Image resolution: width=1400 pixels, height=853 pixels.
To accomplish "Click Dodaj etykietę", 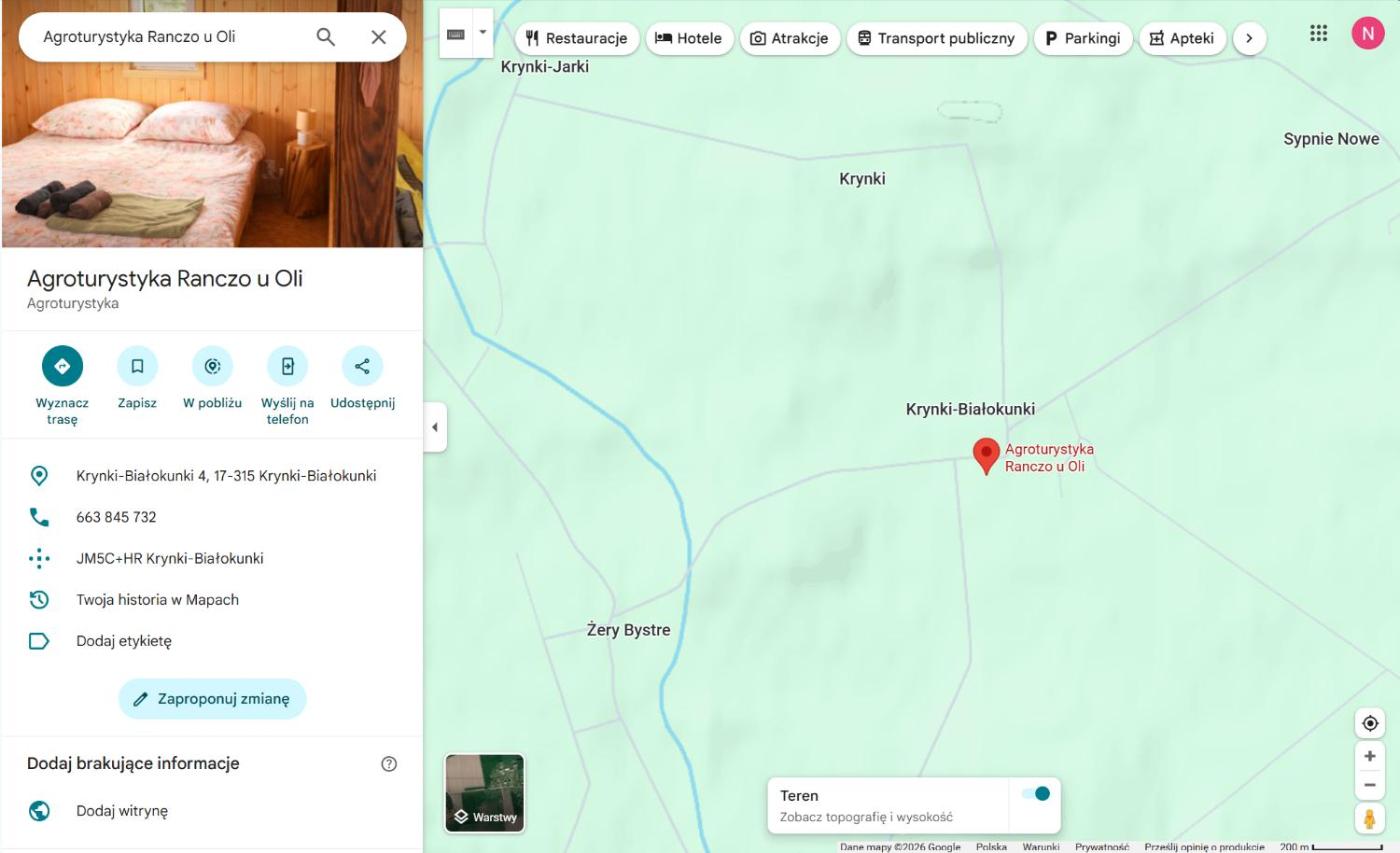I will [x=124, y=641].
